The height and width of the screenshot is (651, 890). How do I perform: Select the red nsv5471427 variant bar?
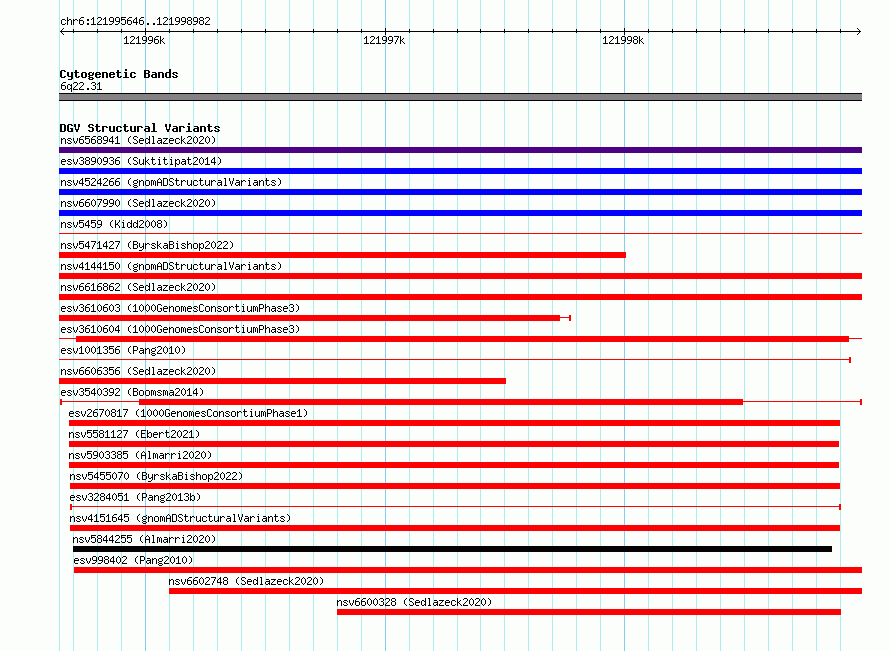(x=342, y=255)
